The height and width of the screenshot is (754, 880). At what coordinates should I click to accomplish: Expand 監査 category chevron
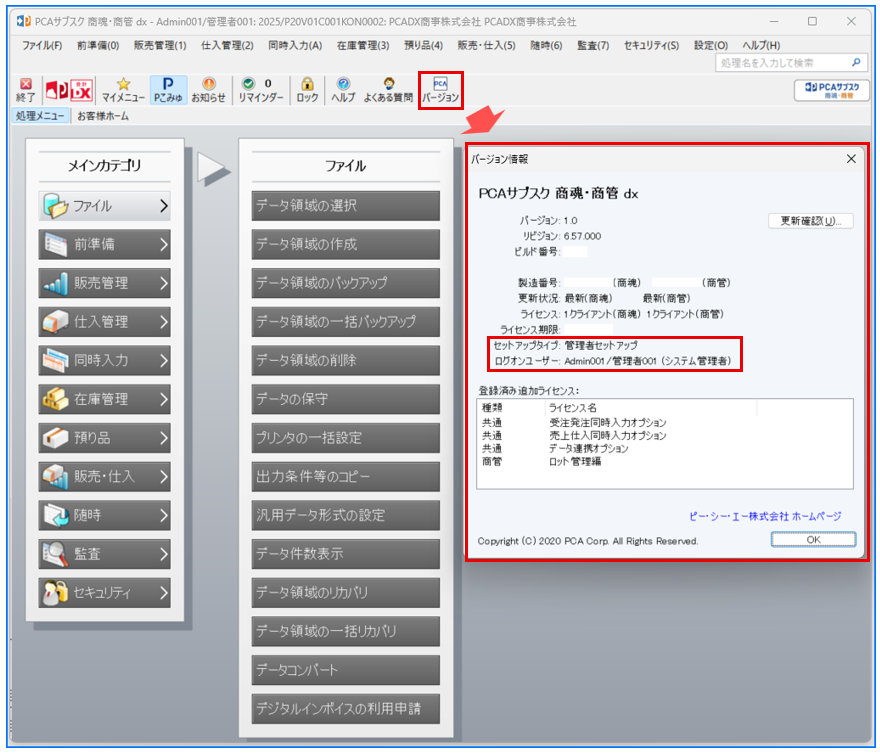[163, 555]
